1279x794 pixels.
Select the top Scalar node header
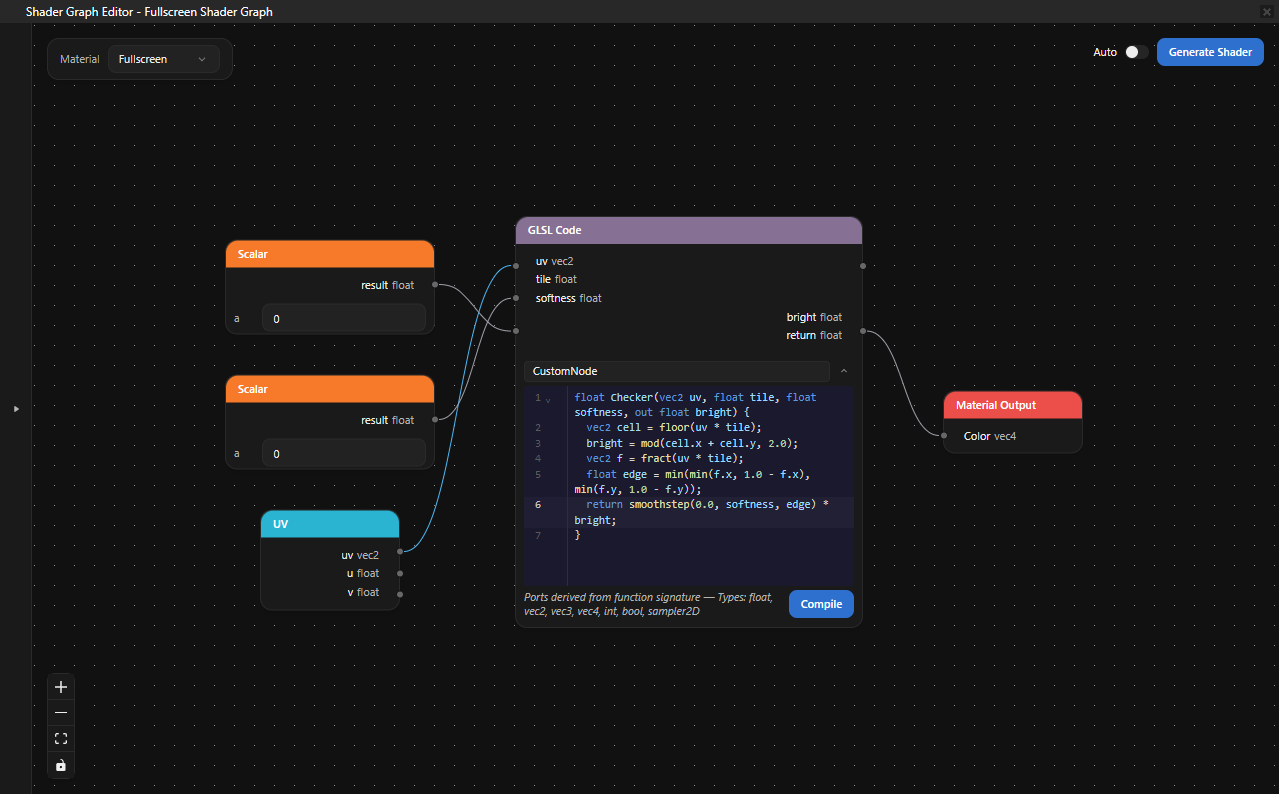click(330, 254)
